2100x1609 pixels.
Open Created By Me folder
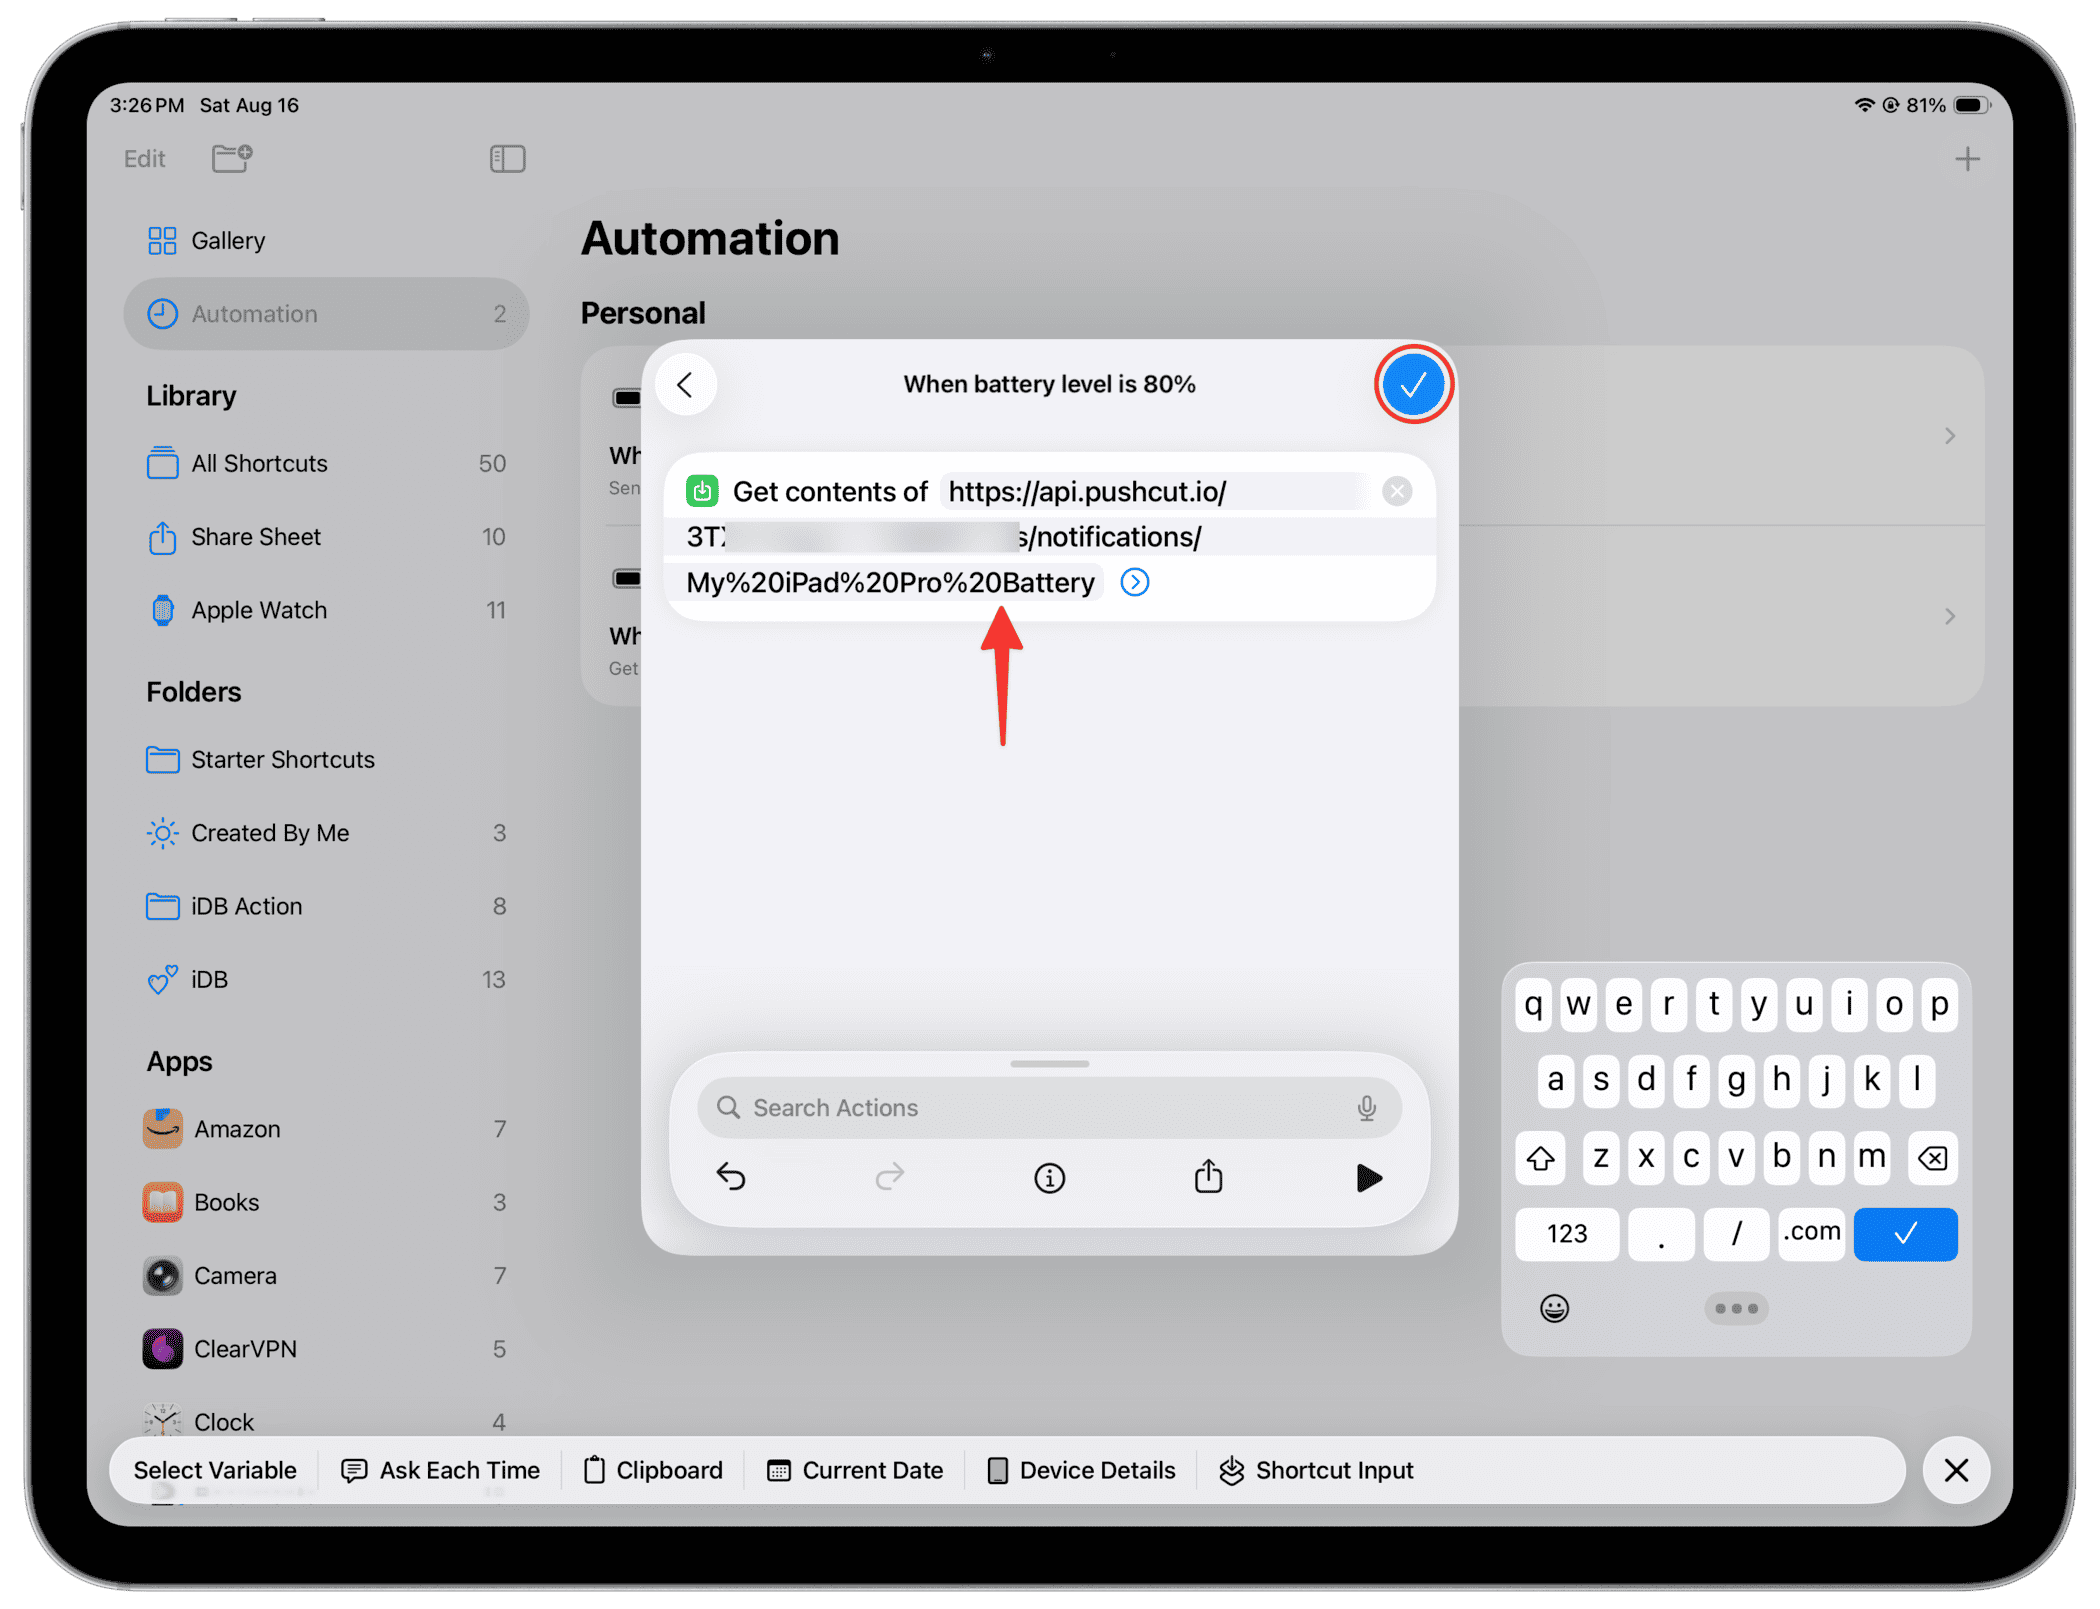click(x=326, y=833)
